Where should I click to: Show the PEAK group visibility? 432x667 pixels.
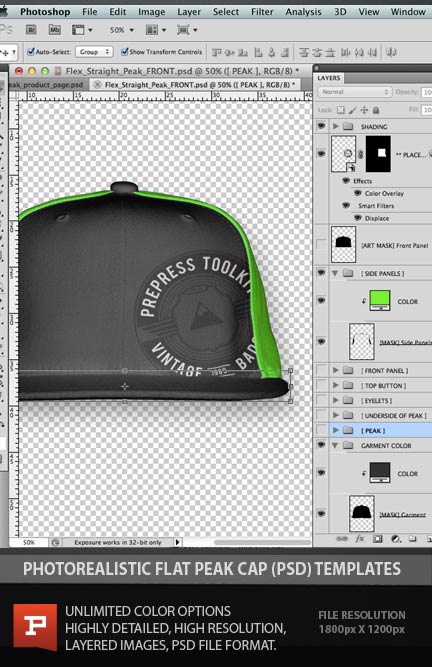point(321,430)
